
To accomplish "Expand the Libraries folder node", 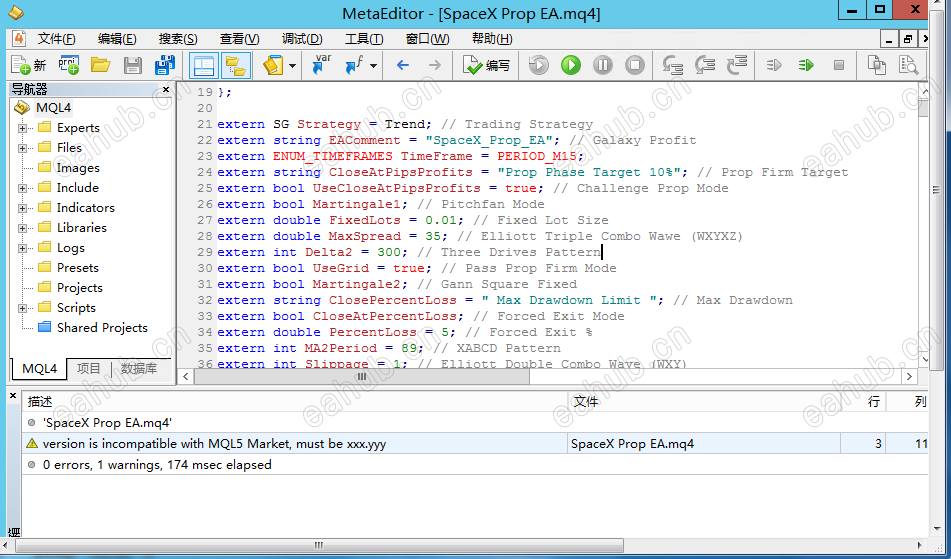I will click(22, 228).
